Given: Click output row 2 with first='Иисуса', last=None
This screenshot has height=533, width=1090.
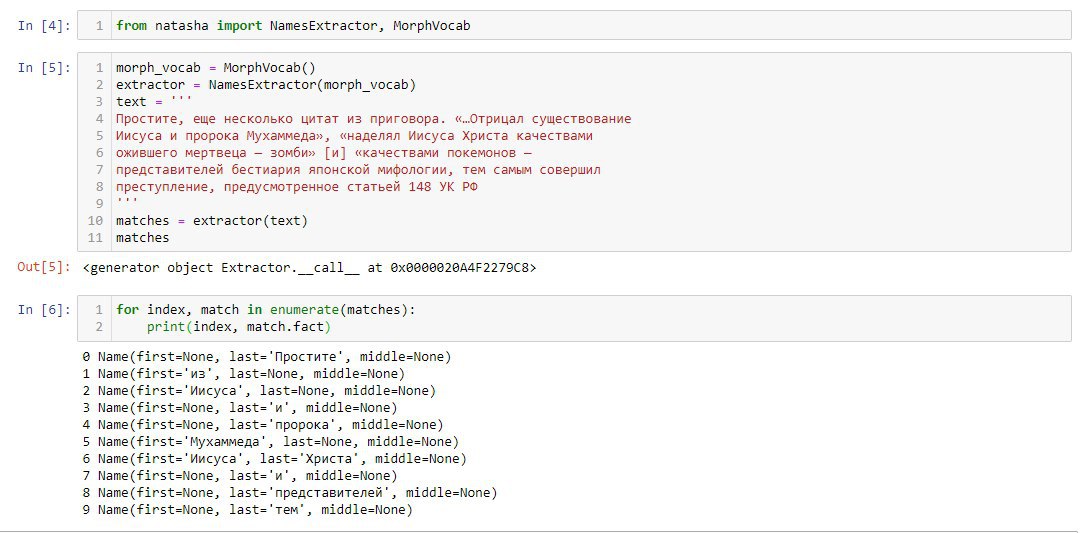Looking at the screenshot, I should click(259, 391).
